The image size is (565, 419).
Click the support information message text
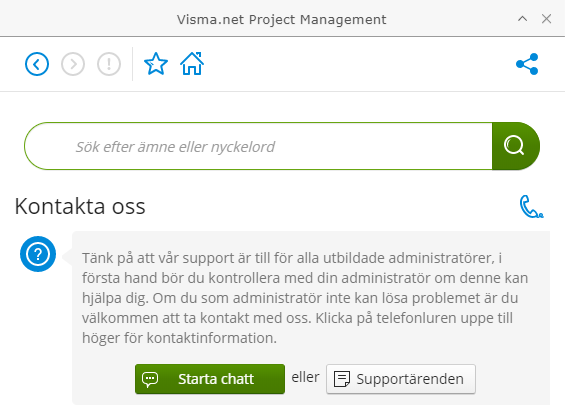[x=305, y=298]
